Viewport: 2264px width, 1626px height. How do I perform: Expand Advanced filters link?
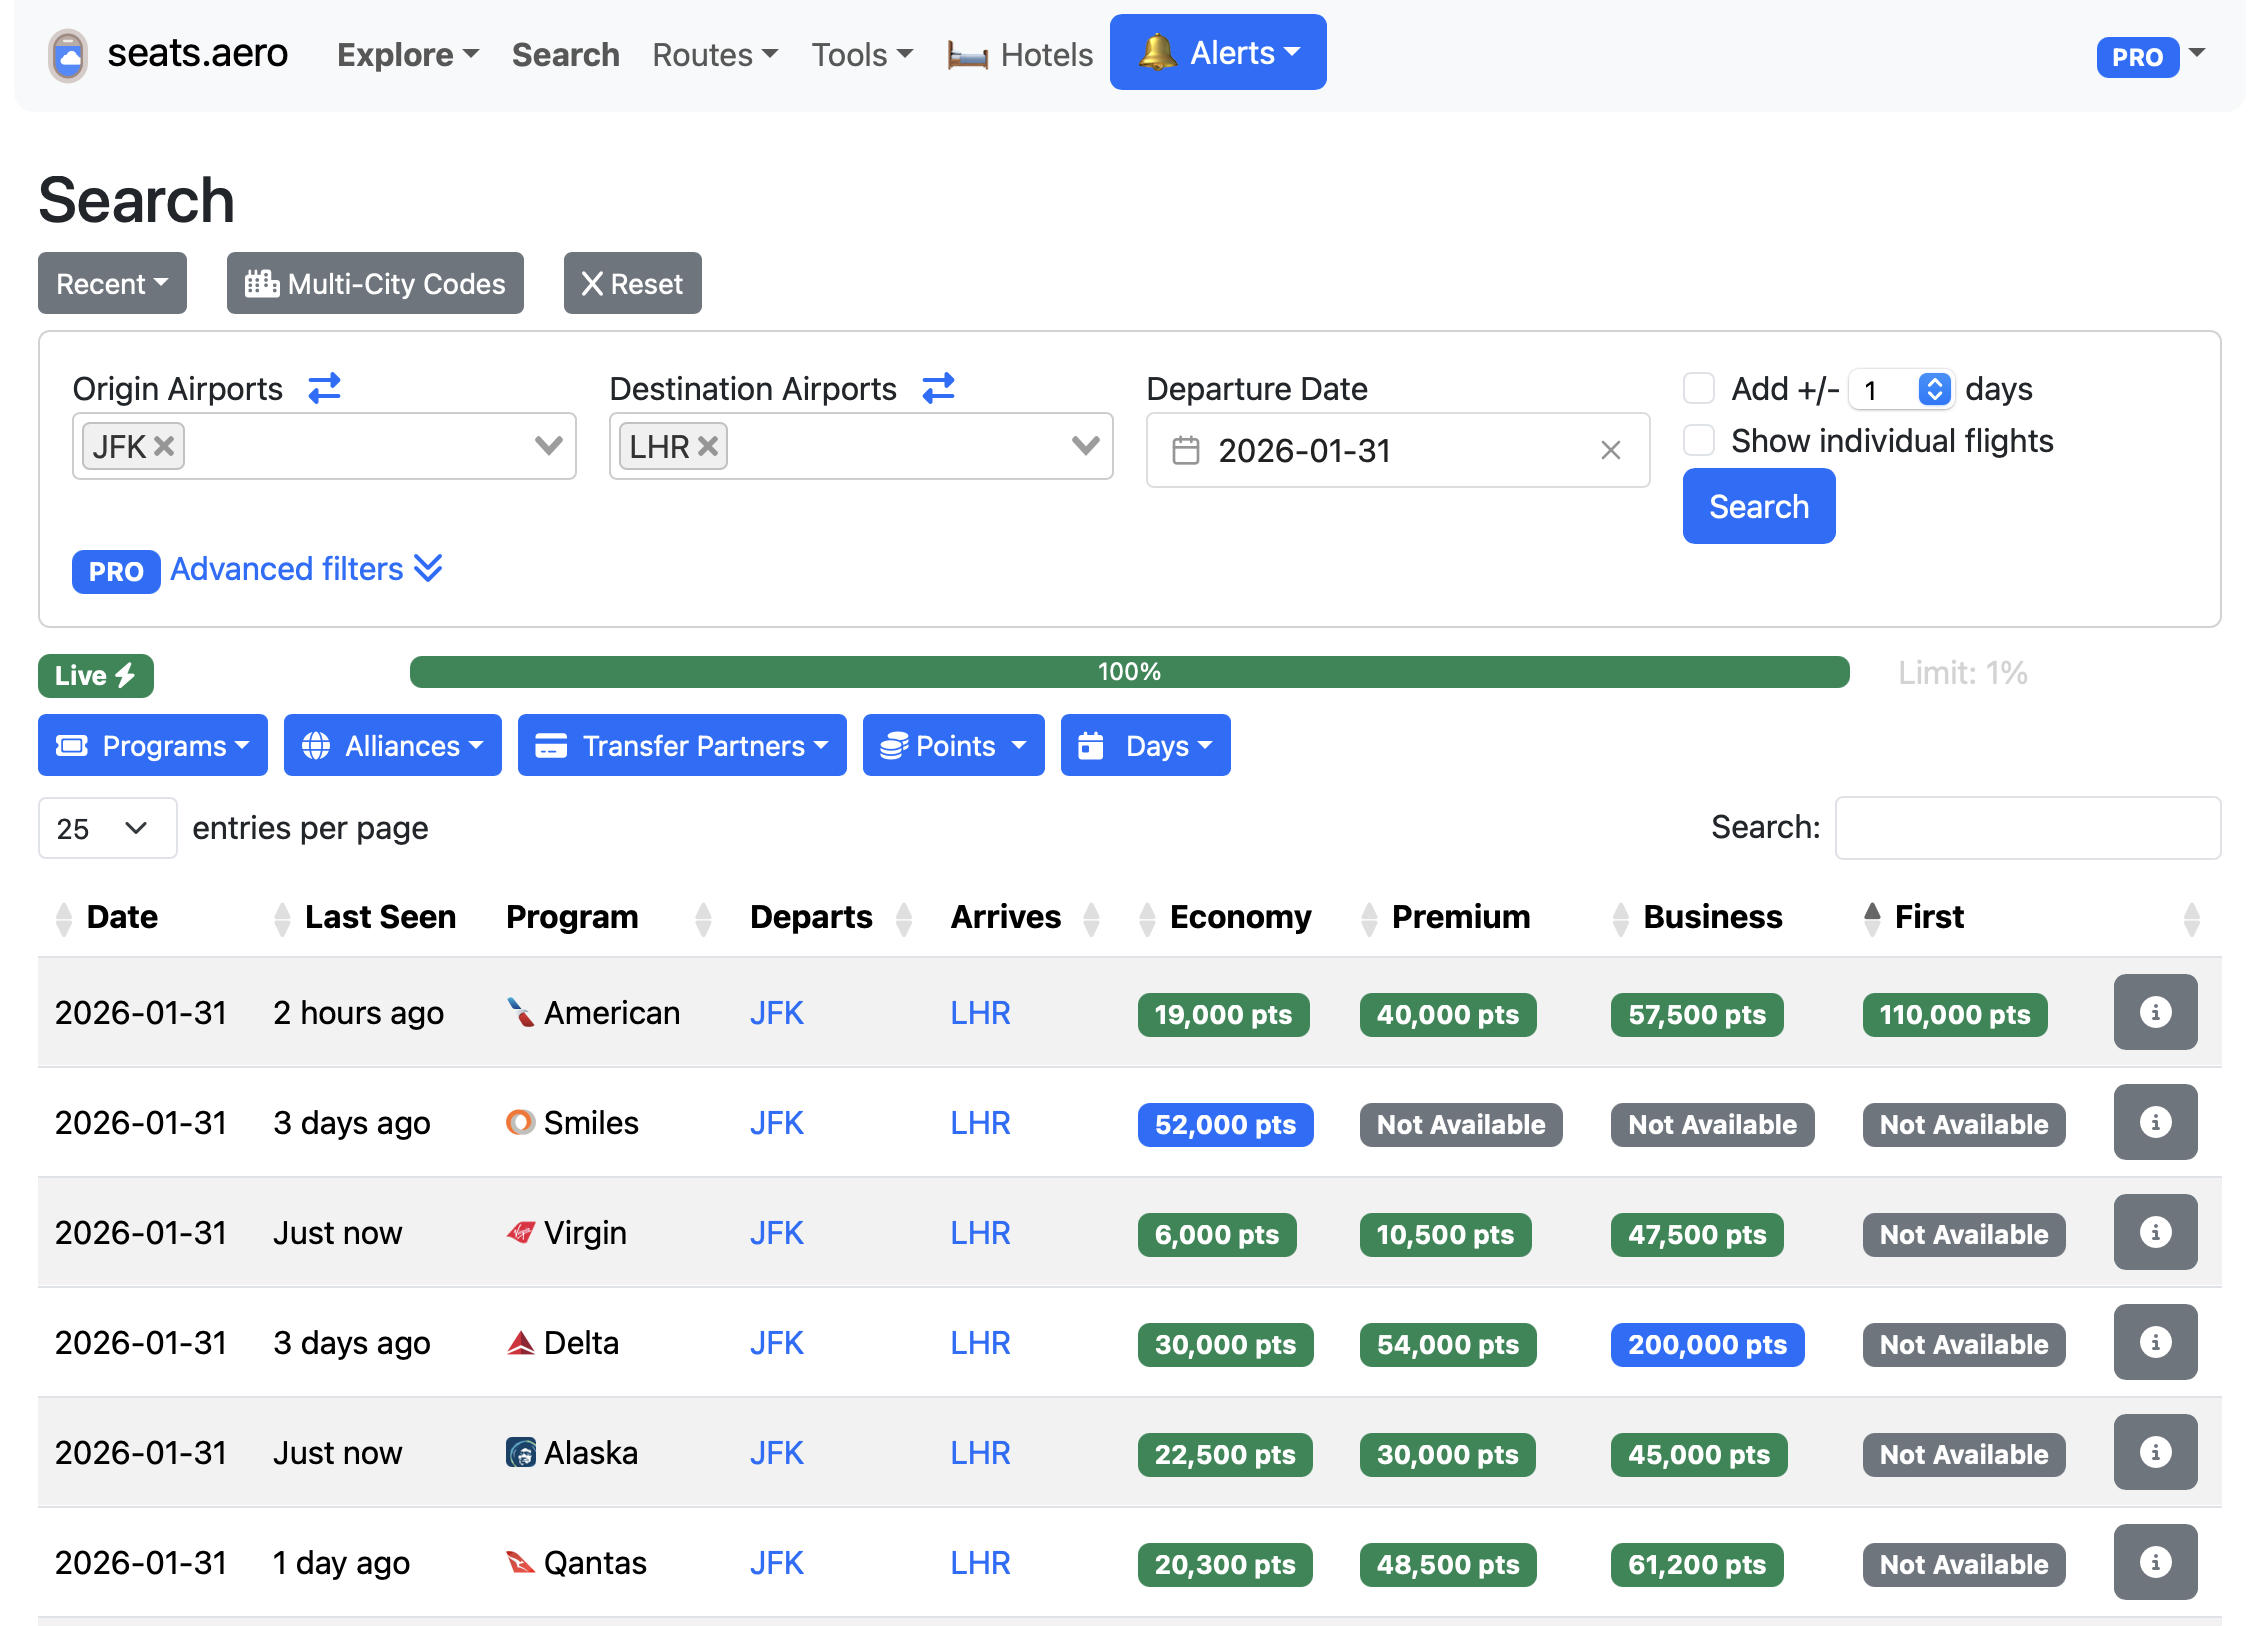point(306,568)
